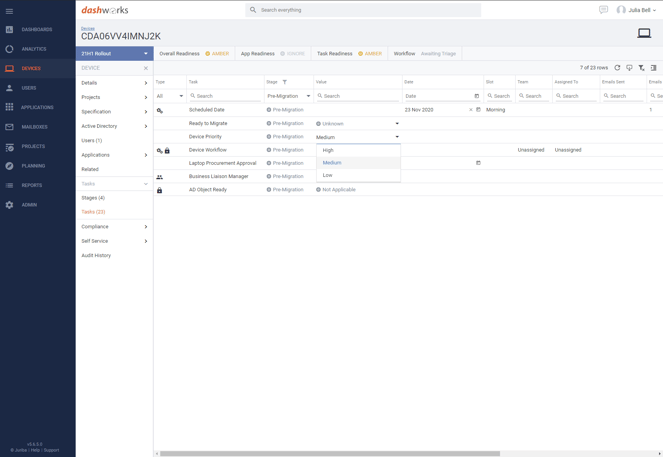
Task: Open the Related item
Action: pyautogui.click(x=90, y=169)
